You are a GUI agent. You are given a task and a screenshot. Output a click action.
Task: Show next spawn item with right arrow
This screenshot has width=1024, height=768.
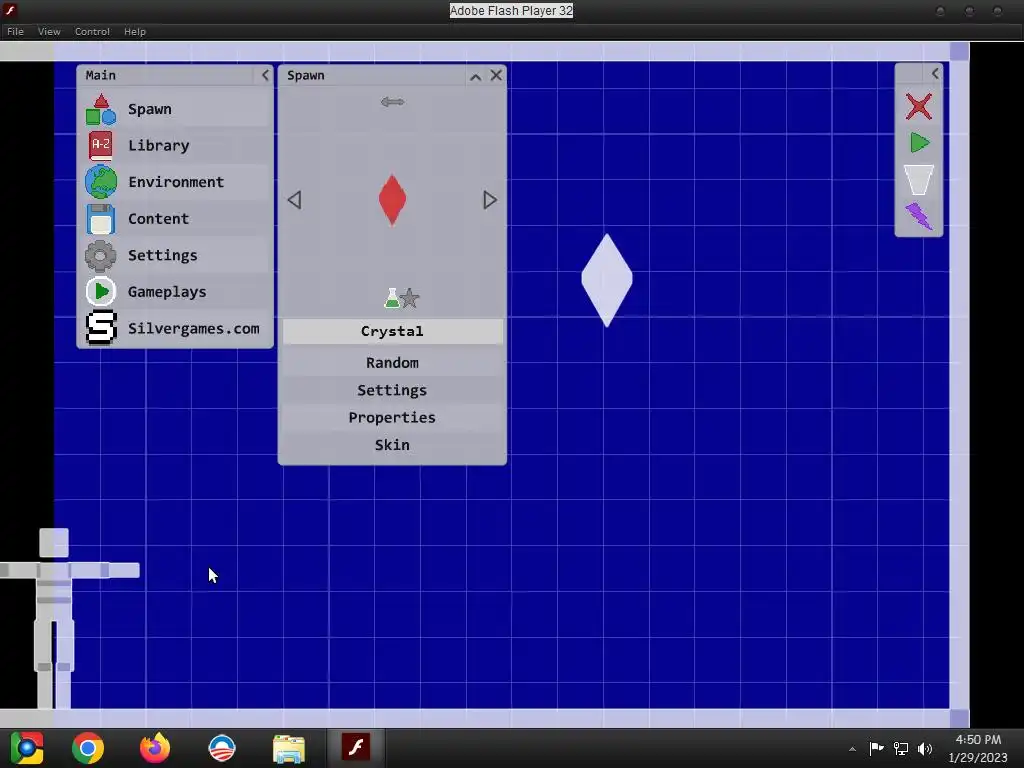[490, 200]
